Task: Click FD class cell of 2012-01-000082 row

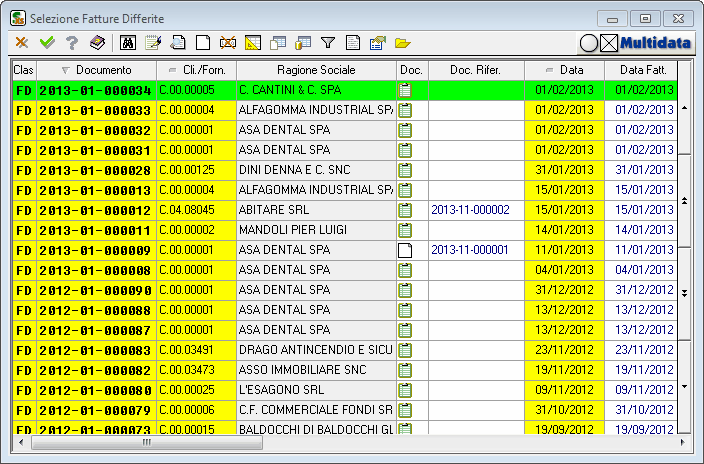Action: point(24,370)
